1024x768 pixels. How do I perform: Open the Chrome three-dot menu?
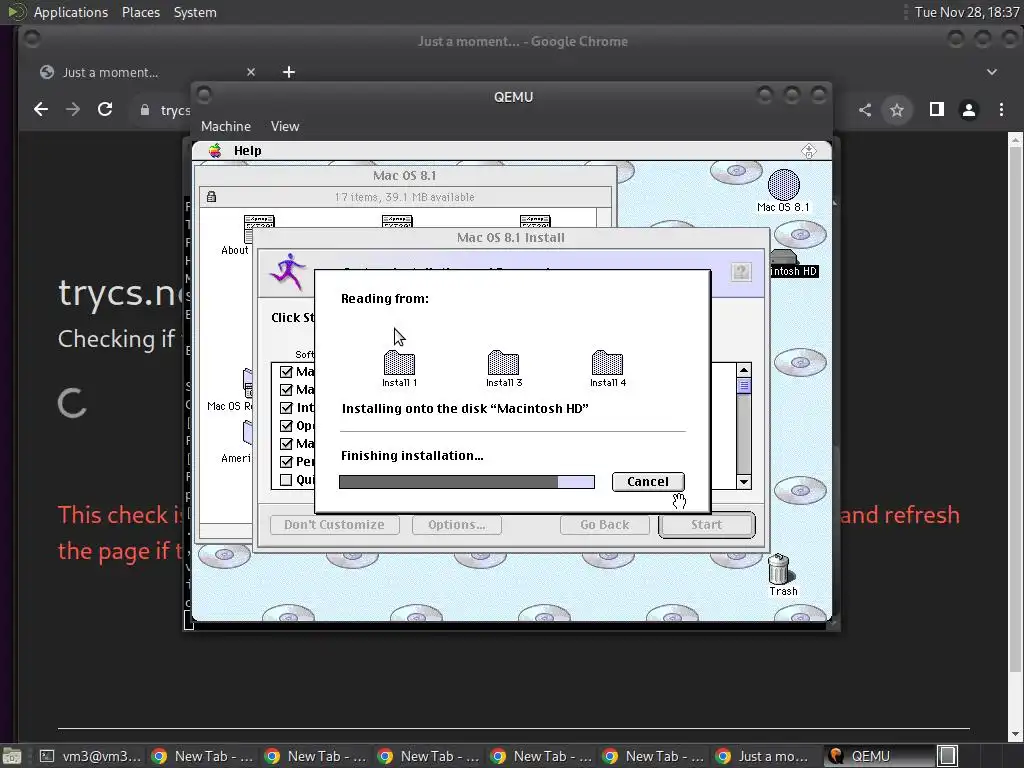click(1001, 110)
